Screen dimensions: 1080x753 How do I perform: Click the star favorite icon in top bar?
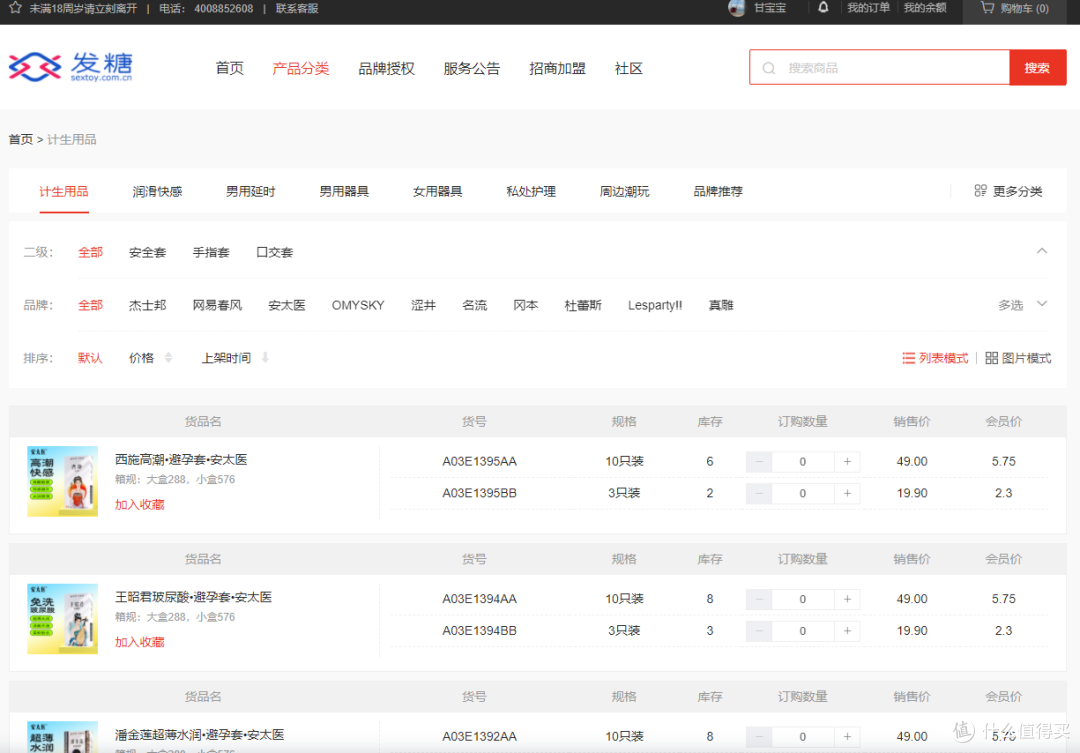click(15, 8)
